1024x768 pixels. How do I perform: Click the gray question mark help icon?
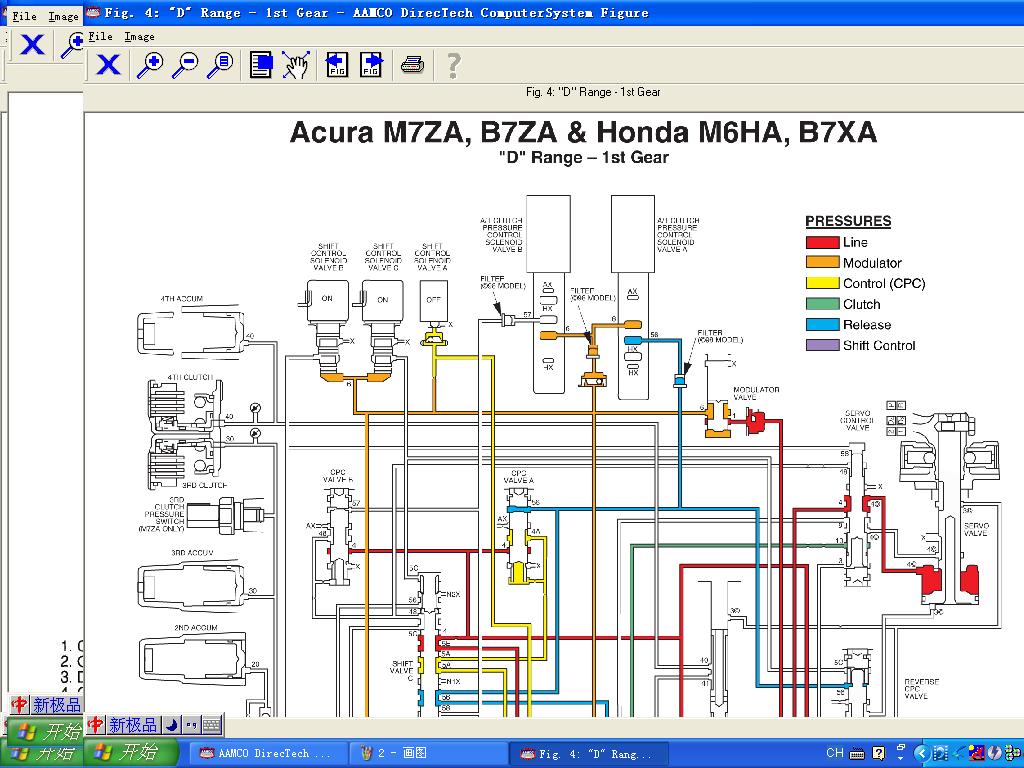pyautogui.click(x=453, y=65)
